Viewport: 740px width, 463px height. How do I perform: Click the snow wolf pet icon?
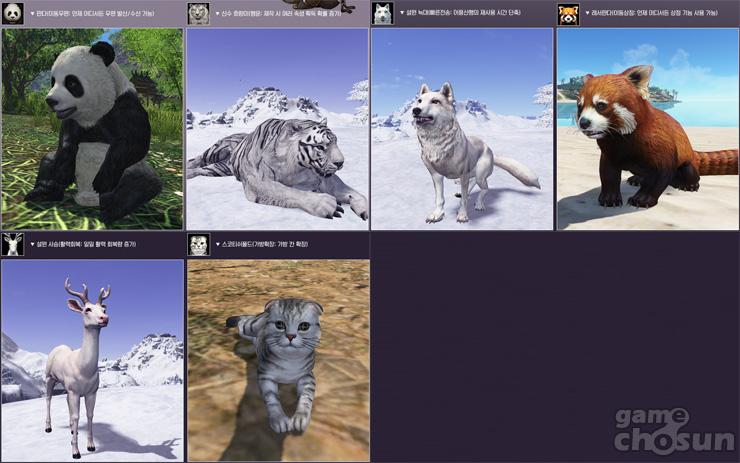pos(382,13)
